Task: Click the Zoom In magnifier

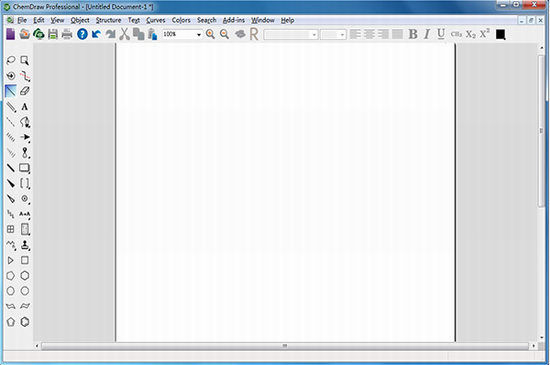Action: pyautogui.click(x=210, y=34)
